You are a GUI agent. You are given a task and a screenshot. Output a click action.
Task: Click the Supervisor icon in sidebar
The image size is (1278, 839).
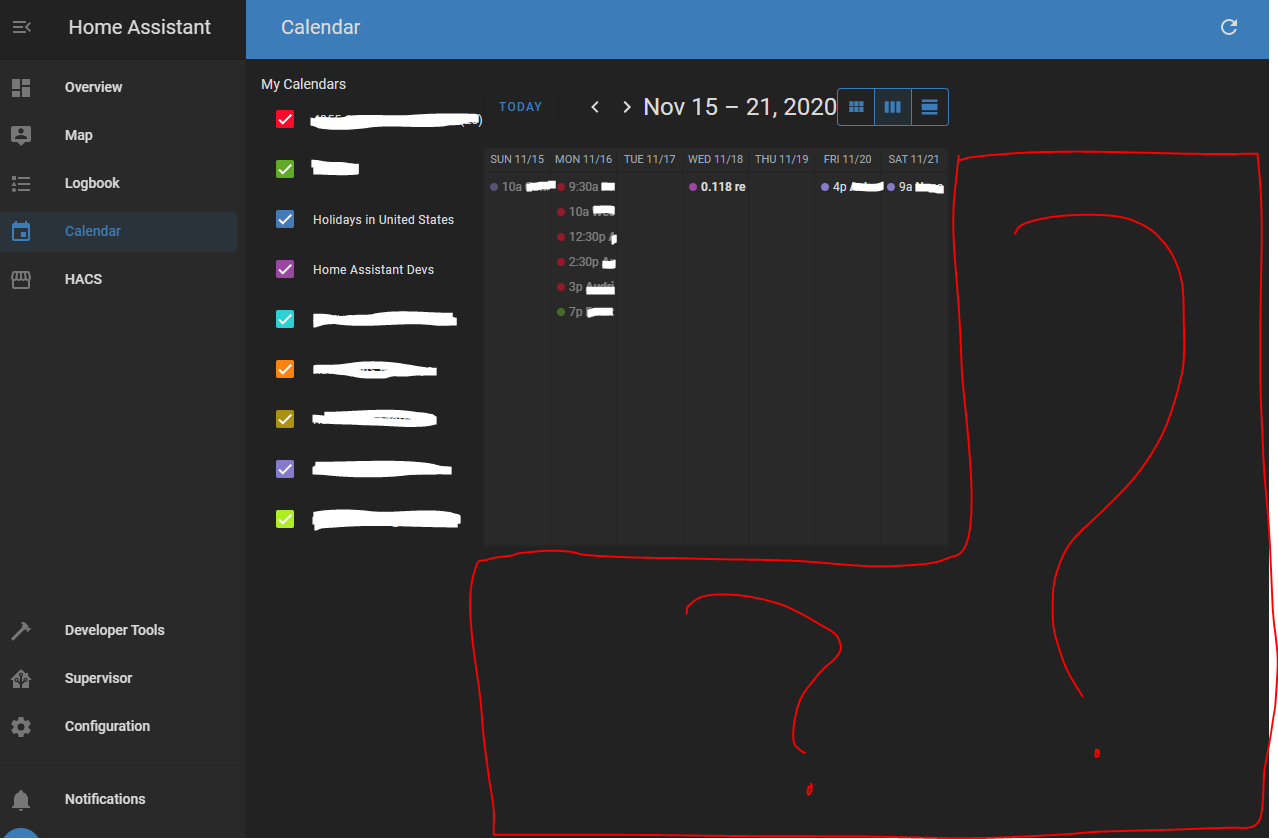(21, 678)
